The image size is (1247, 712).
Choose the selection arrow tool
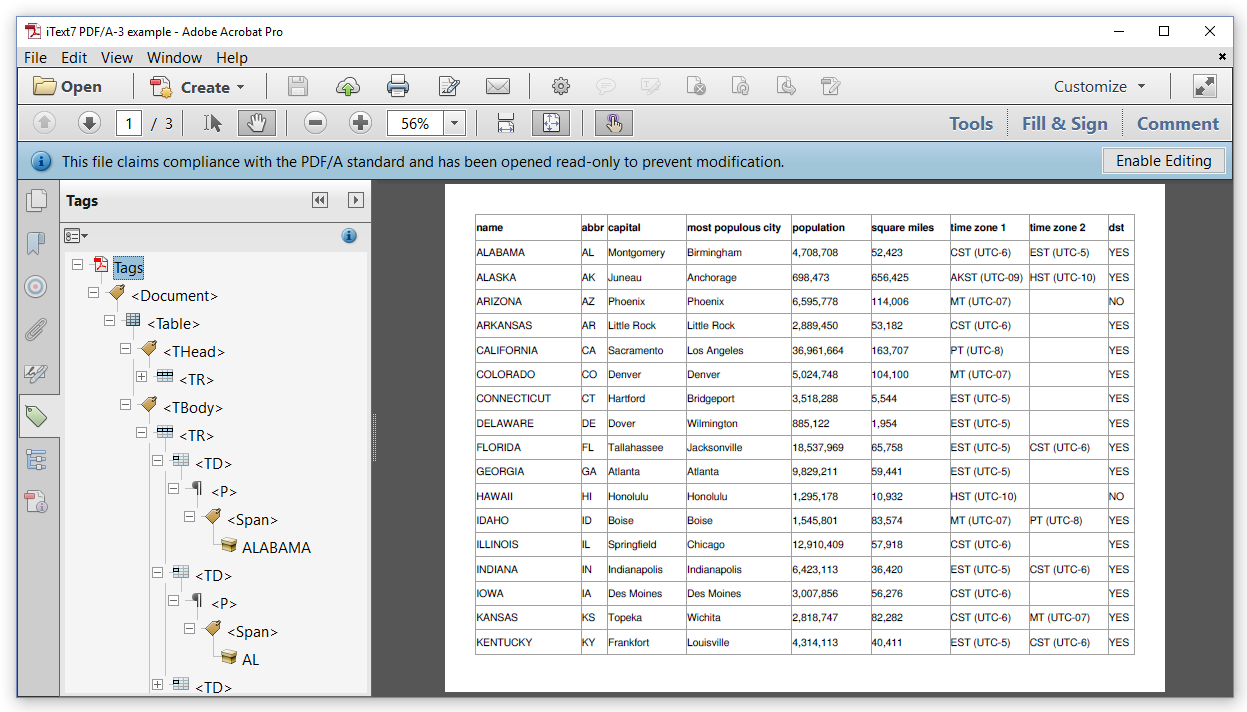[212, 123]
